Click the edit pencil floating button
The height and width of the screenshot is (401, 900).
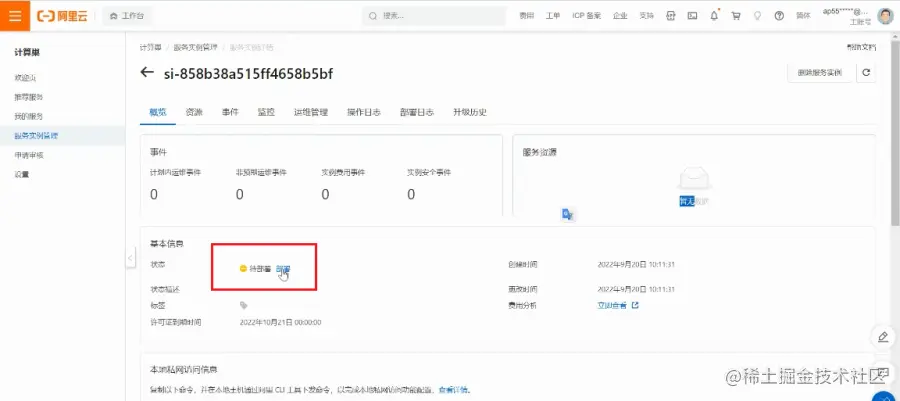tap(884, 337)
